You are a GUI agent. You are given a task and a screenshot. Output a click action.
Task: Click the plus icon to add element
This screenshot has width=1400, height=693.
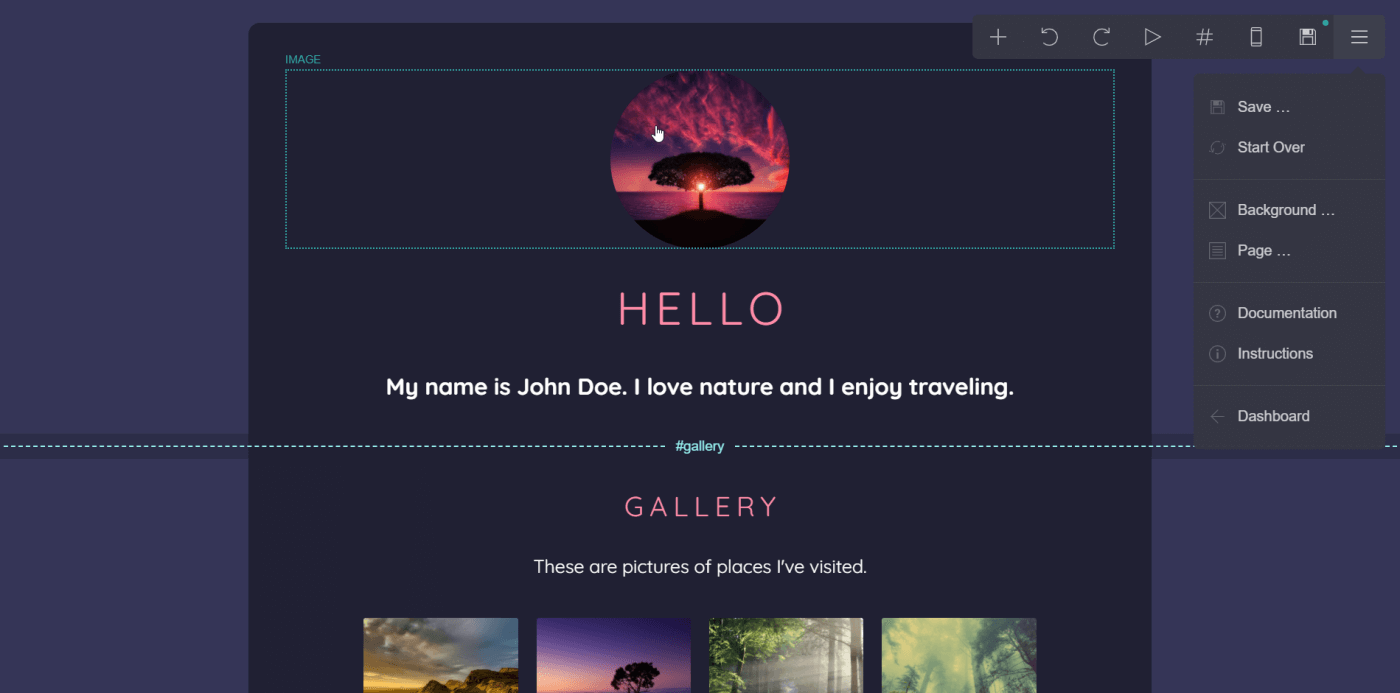998,37
